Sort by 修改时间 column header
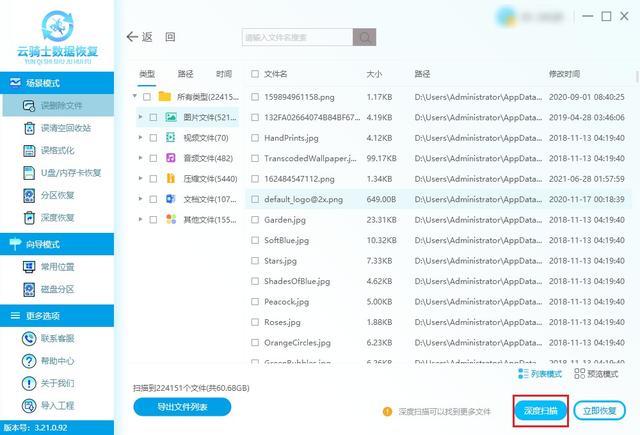This screenshot has height=435, width=640. click(564, 74)
